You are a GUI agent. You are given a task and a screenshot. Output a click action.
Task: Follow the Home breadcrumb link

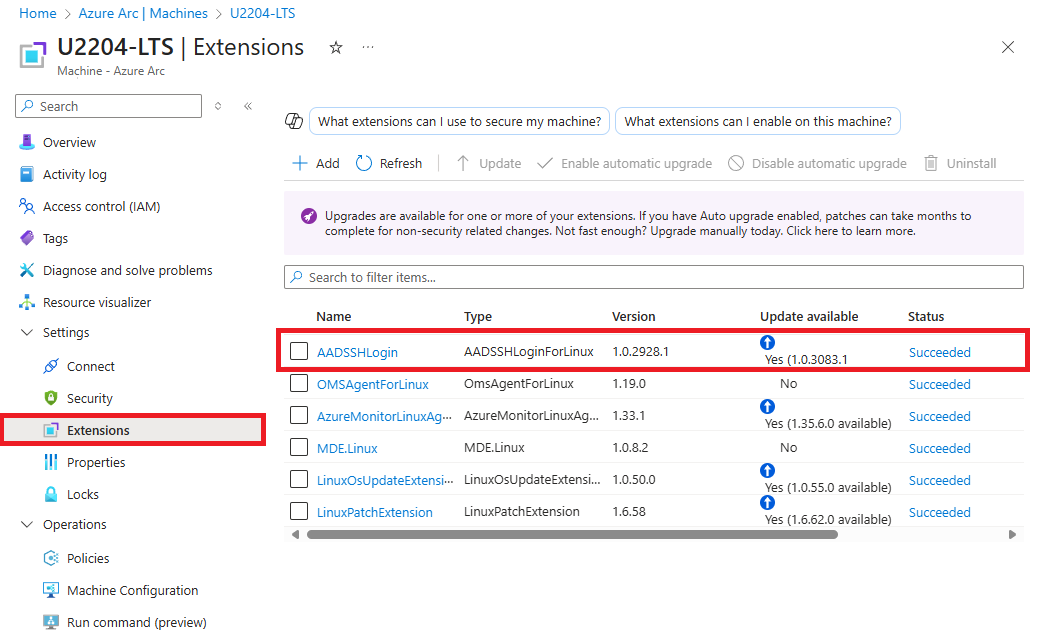click(38, 13)
